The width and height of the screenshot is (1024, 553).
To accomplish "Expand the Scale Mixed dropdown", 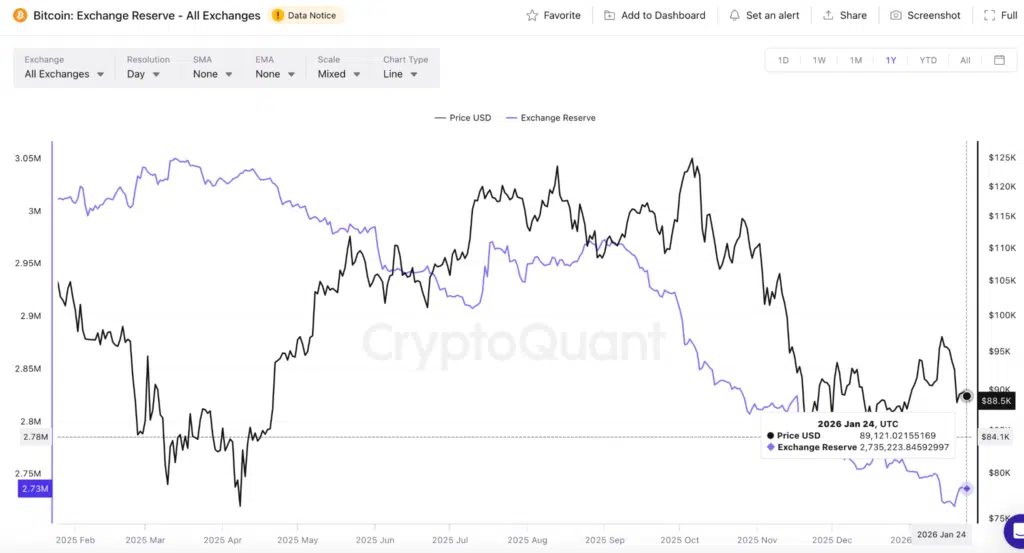I will (x=339, y=74).
